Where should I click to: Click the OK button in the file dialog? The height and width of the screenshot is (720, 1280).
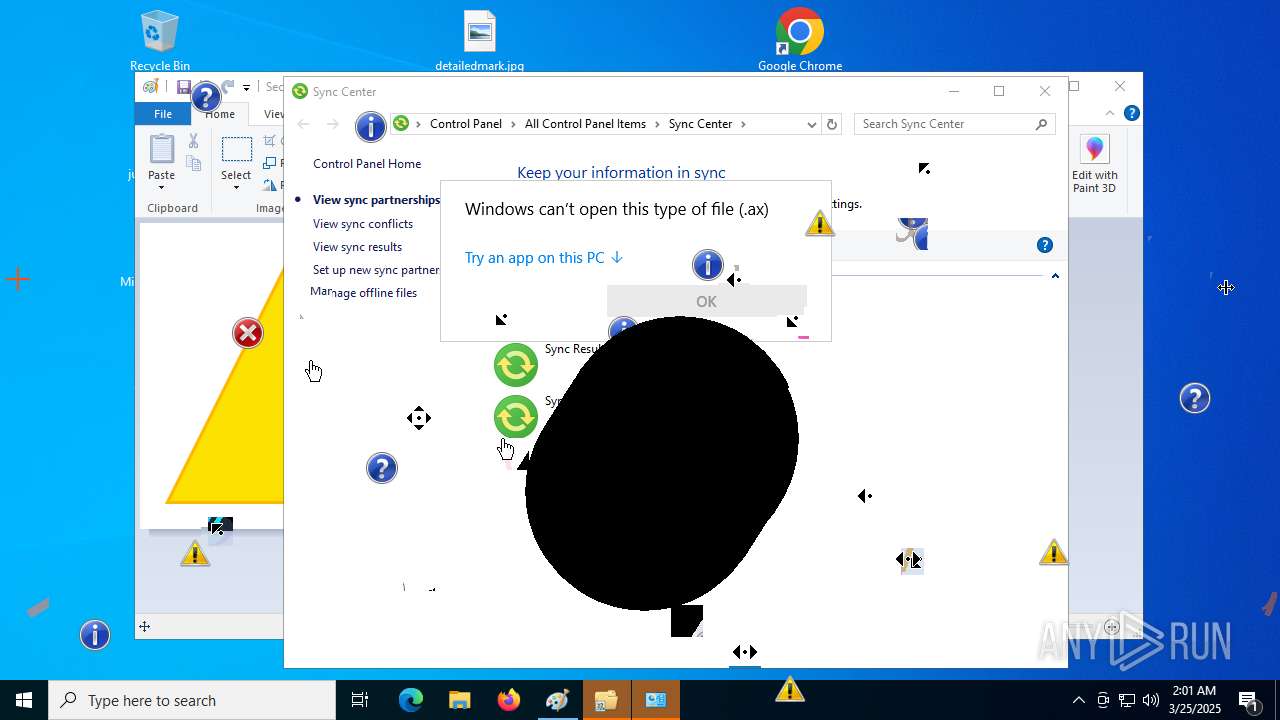[x=706, y=301]
